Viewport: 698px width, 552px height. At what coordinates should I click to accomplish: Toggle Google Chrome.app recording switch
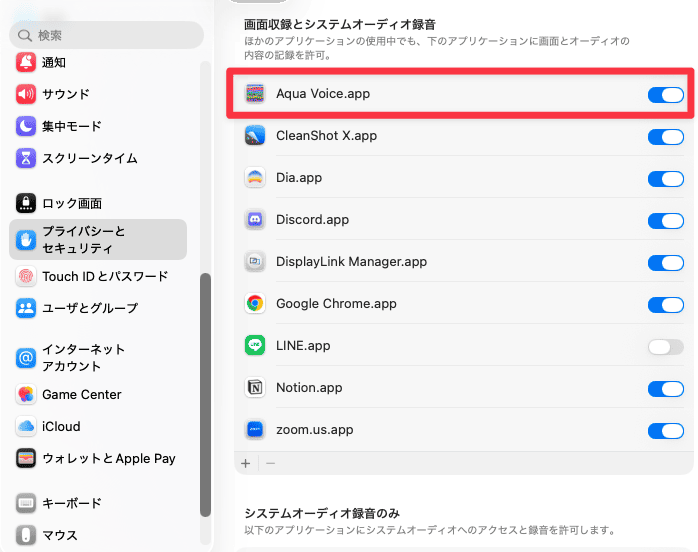pos(666,304)
